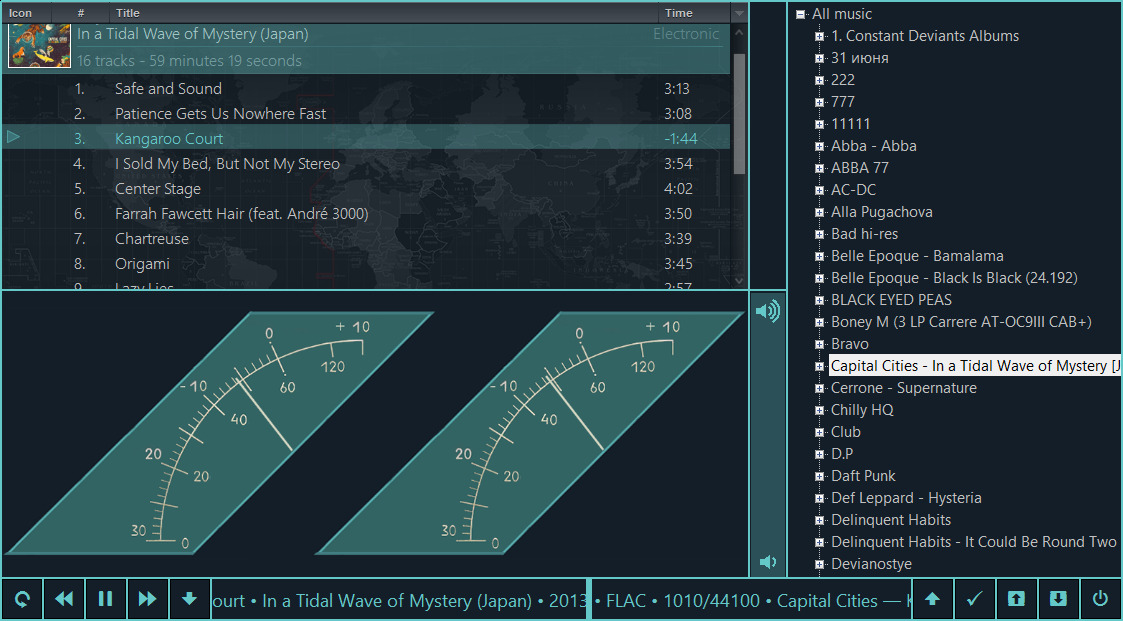Skip to the next track
This screenshot has width=1123, height=621.
[x=148, y=599]
